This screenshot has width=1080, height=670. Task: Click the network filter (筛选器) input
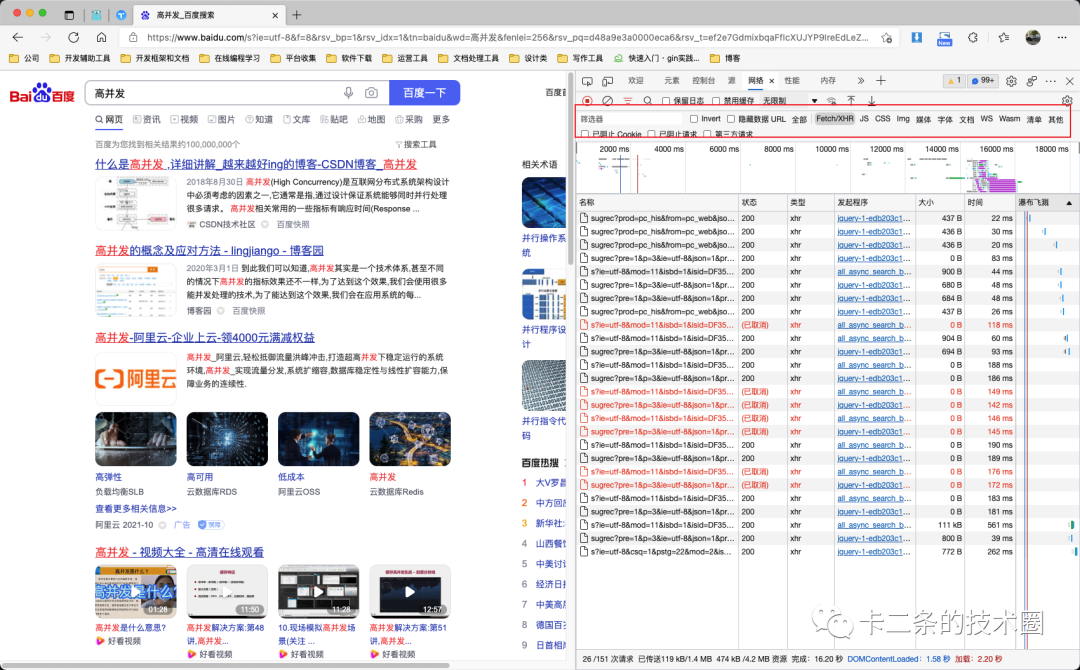tap(628, 119)
